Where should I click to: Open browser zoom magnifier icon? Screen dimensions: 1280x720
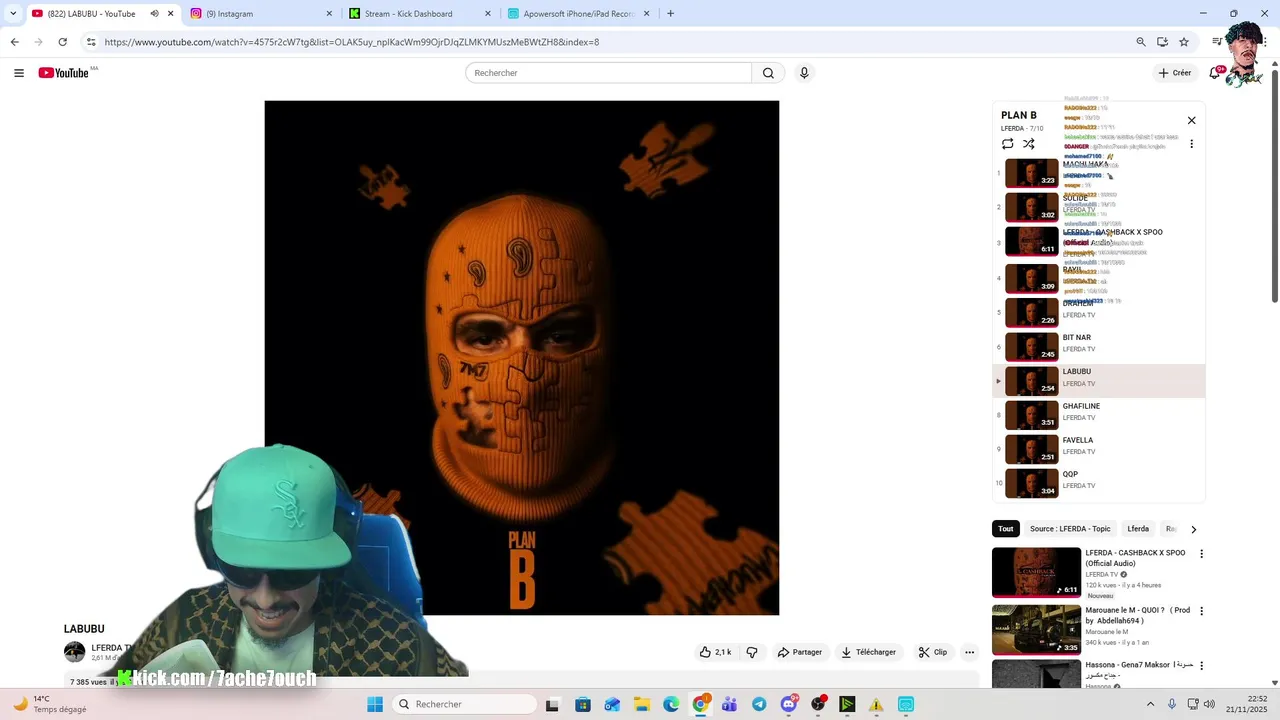coord(1141,42)
